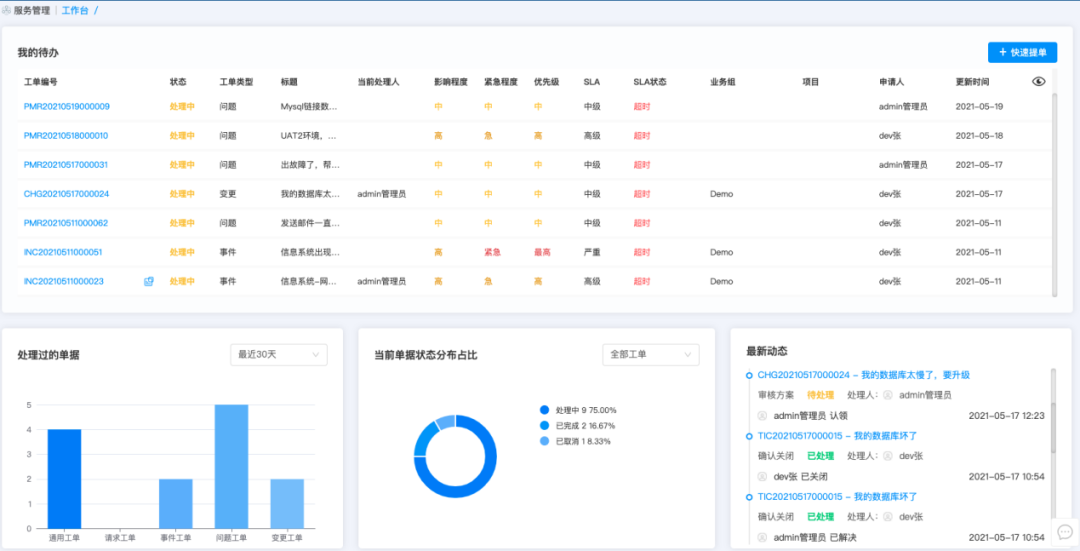Click the 已取消 legend dot

545,441
